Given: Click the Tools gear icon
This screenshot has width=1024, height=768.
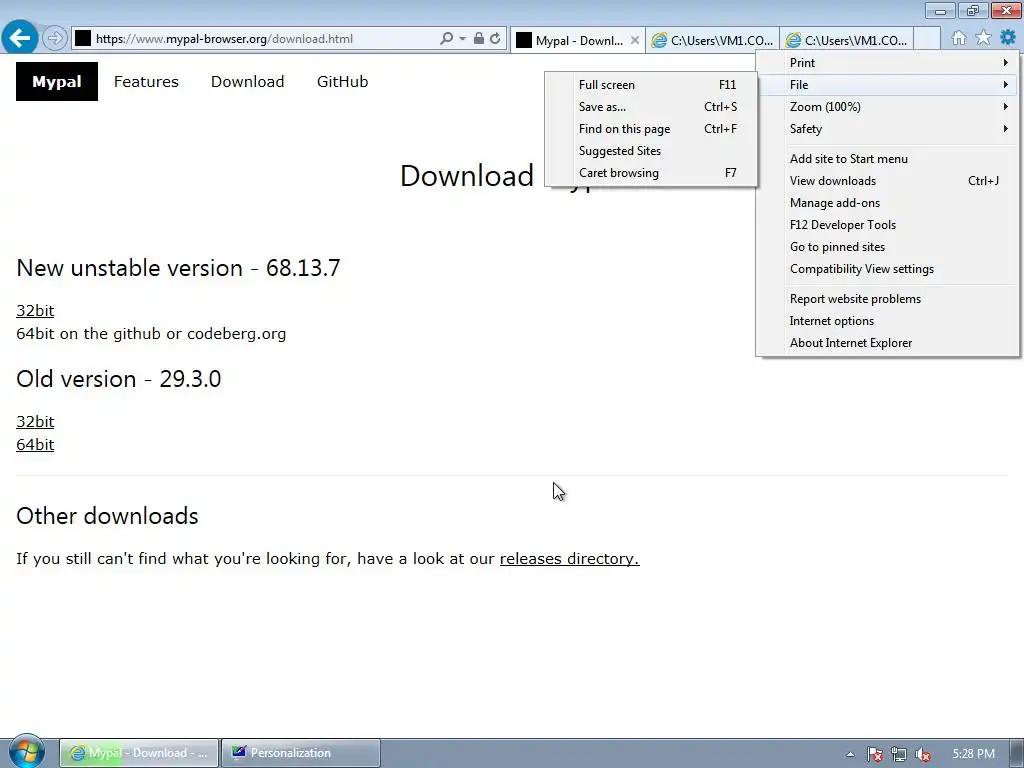Looking at the screenshot, I should 1008,37.
